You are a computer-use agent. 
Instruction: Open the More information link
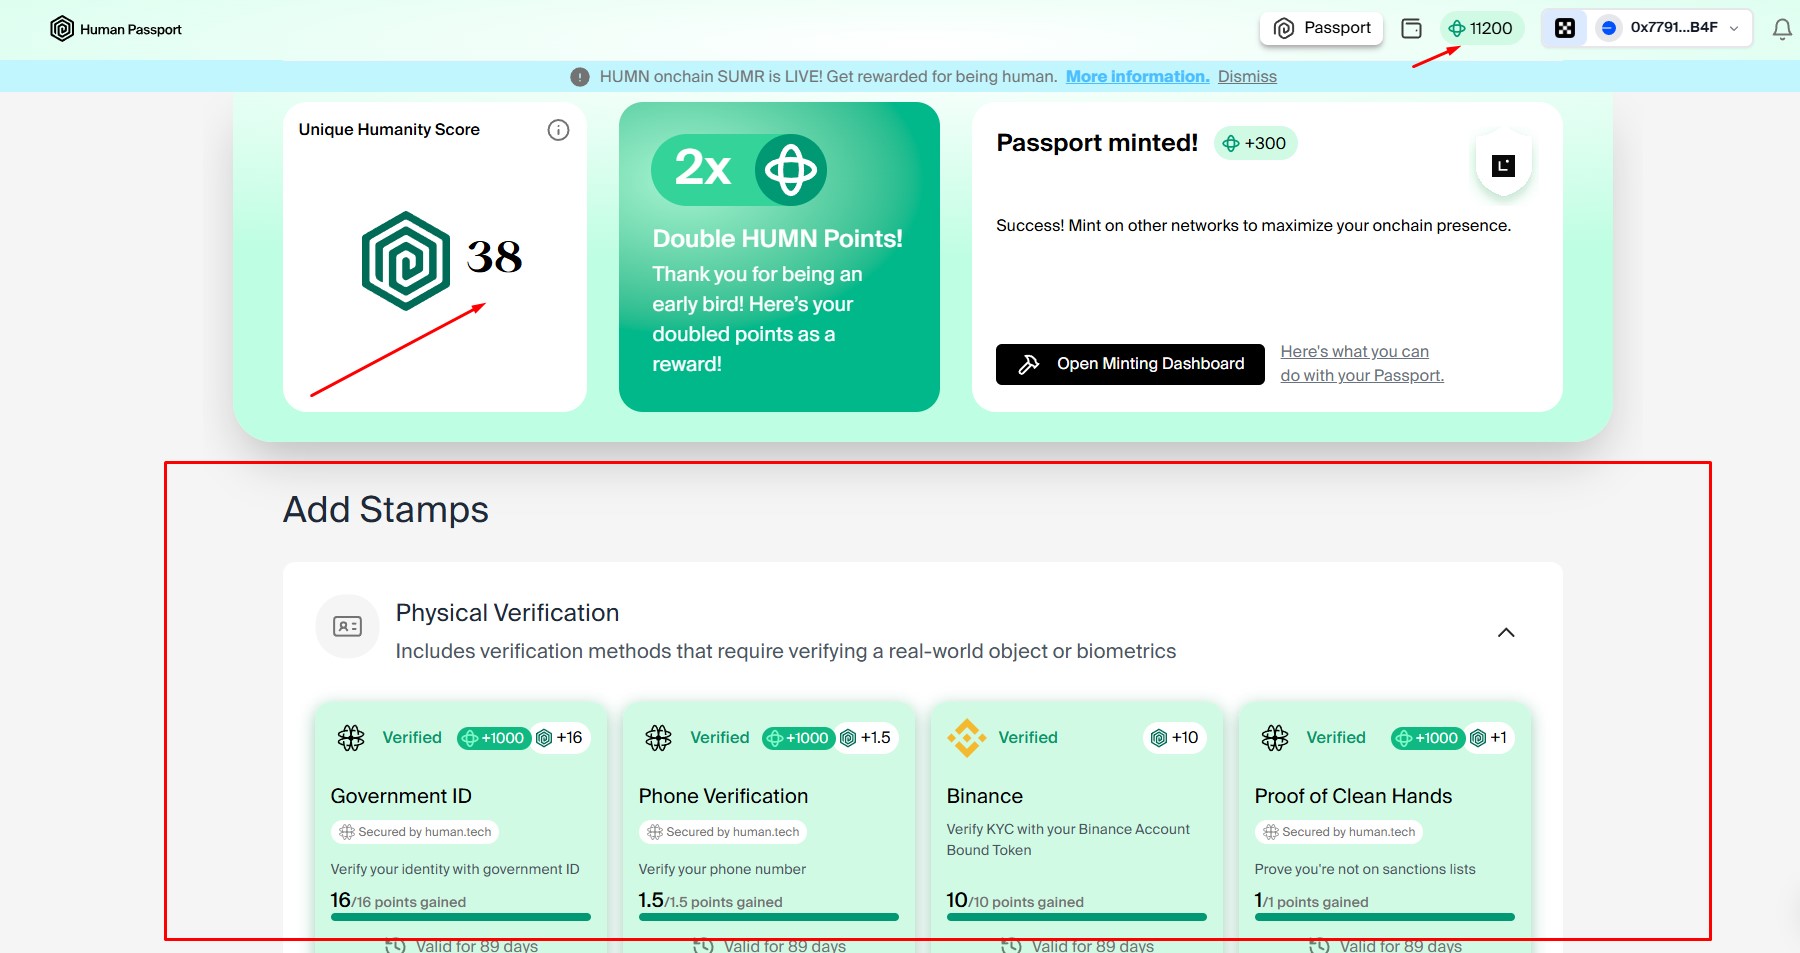click(x=1137, y=77)
